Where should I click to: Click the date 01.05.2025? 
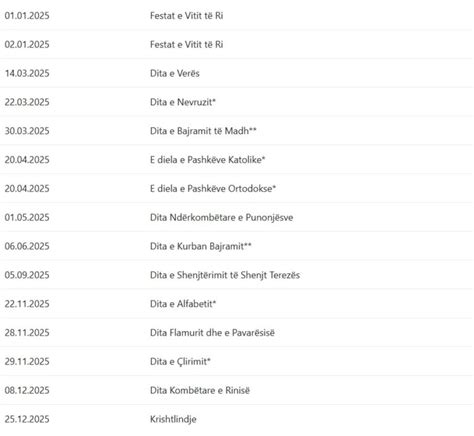coord(27,217)
